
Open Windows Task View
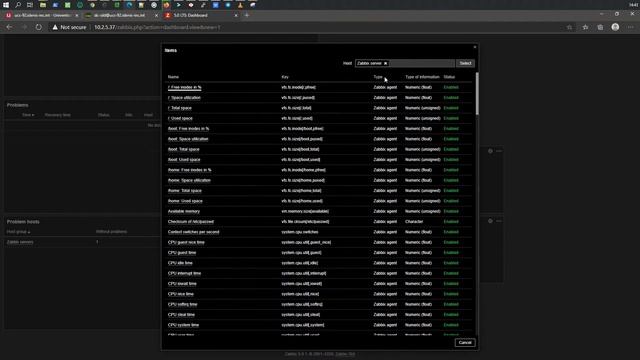coord(30,5)
